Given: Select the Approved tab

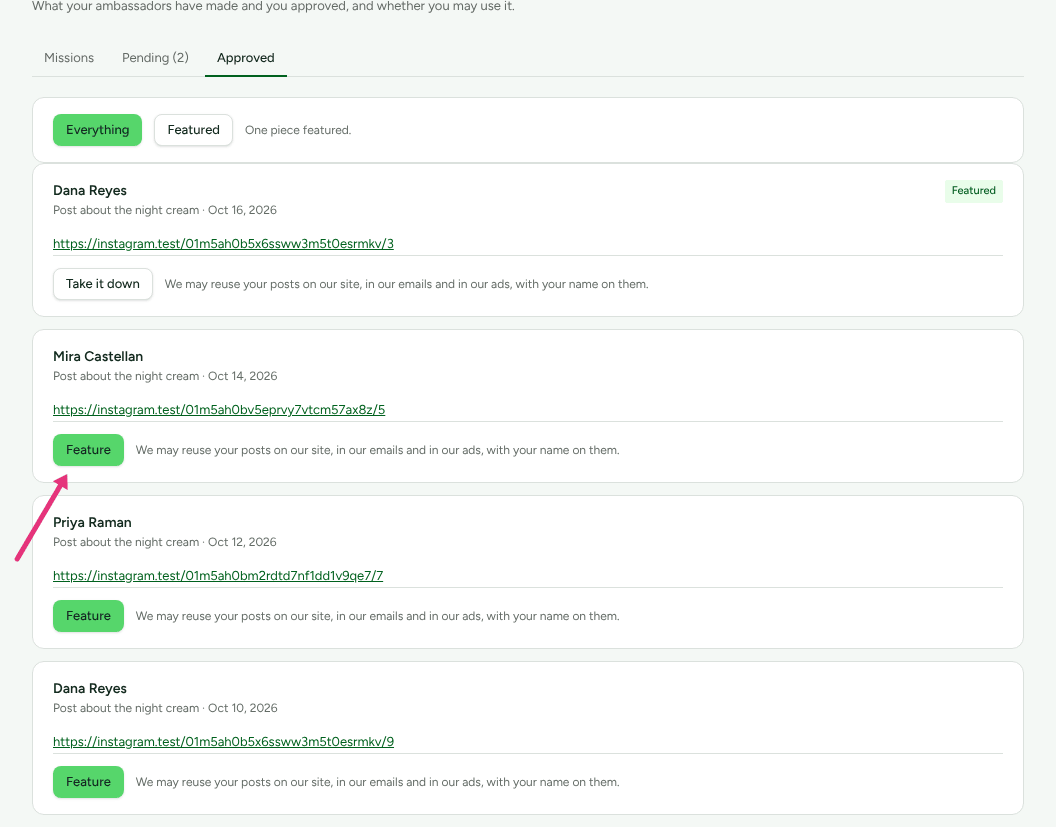Looking at the screenshot, I should pyautogui.click(x=246, y=58).
